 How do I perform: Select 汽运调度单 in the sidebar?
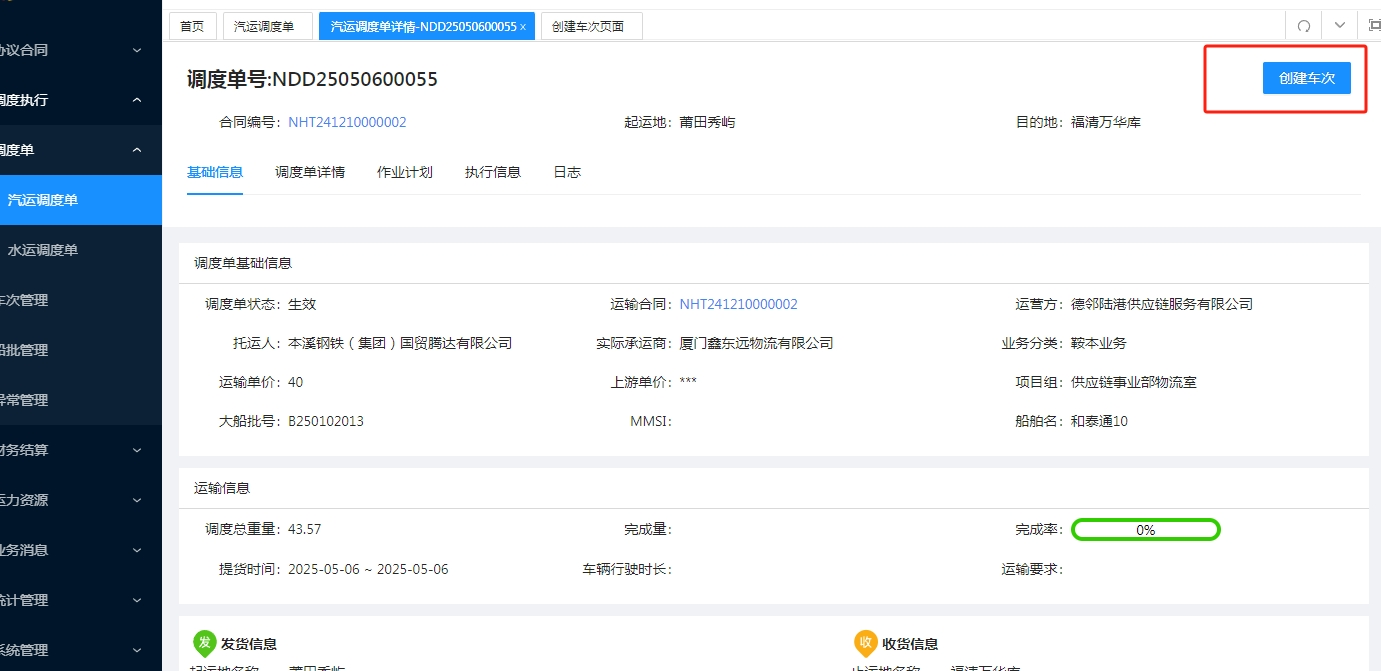point(81,200)
